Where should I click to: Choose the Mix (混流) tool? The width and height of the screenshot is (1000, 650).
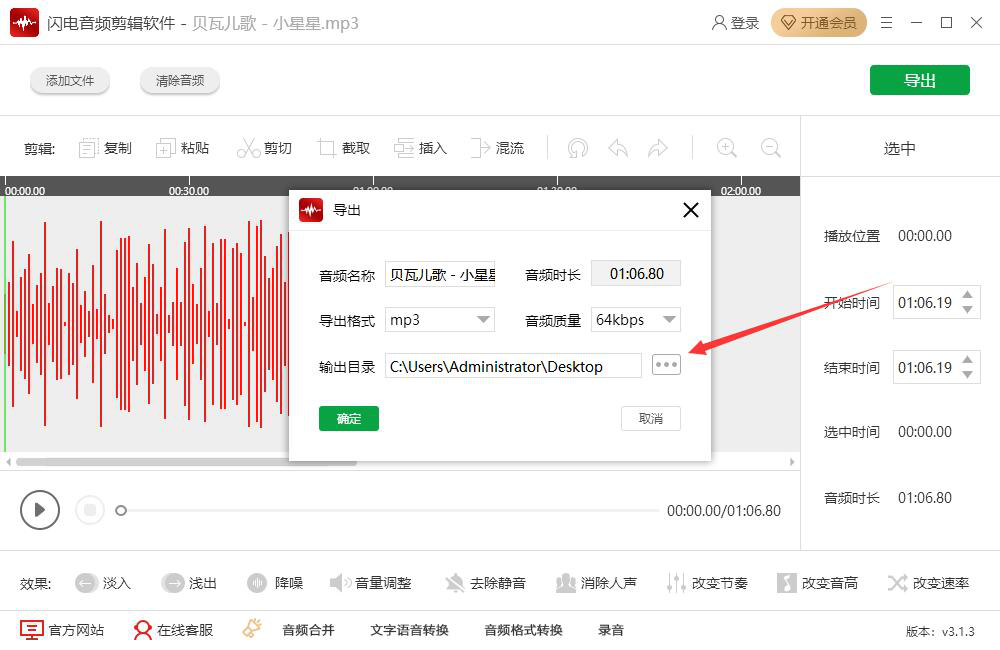[x=482, y=148]
